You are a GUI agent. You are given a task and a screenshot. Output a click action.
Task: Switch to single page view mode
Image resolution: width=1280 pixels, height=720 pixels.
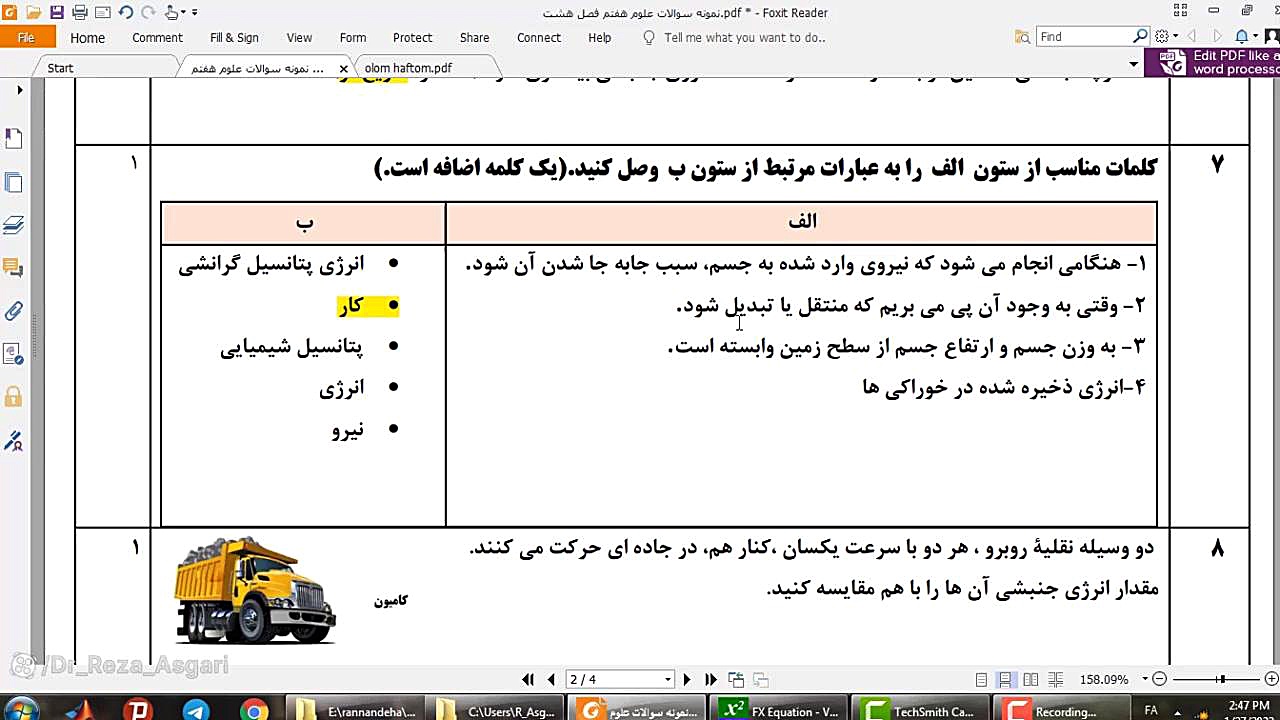pyautogui.click(x=982, y=680)
